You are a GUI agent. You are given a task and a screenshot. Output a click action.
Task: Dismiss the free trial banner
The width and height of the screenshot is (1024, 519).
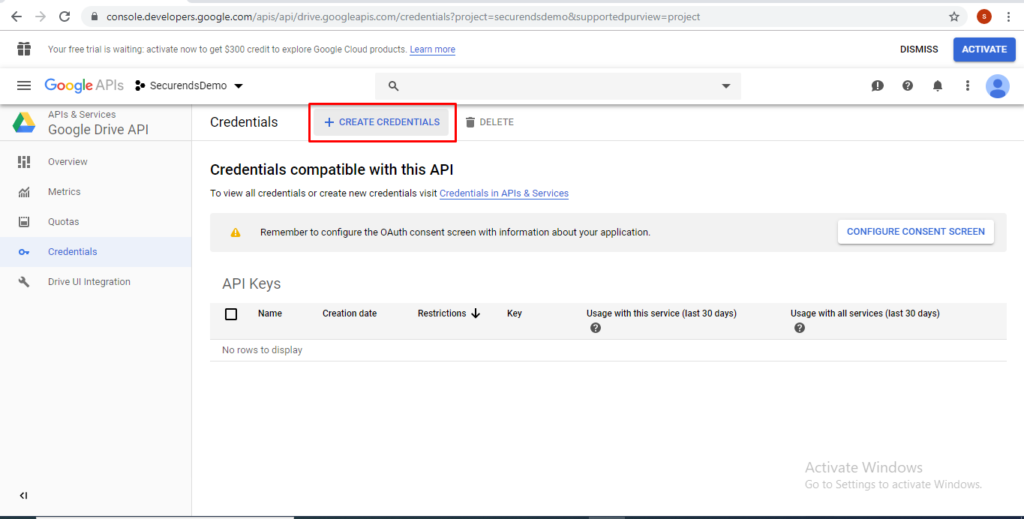(919, 50)
